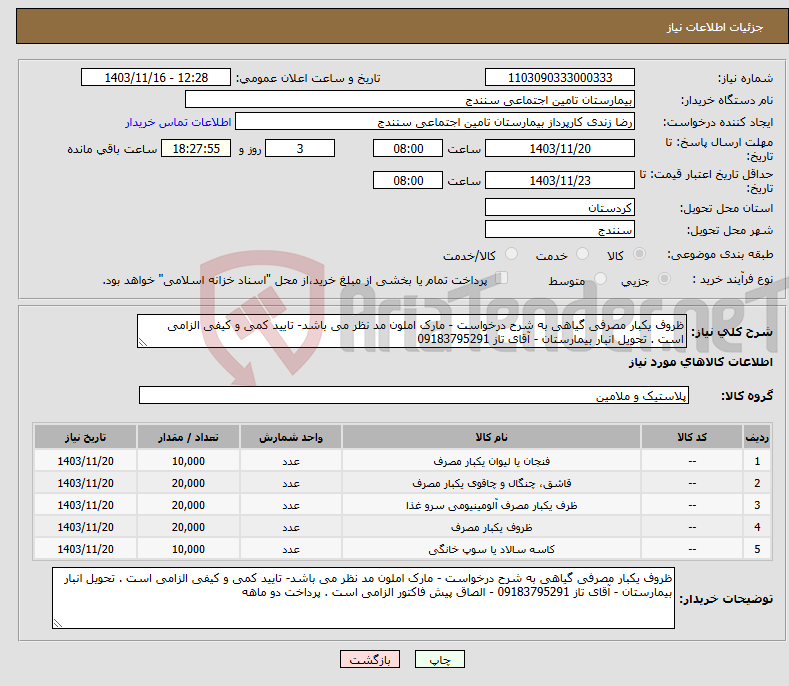This screenshot has height=686, width=789.
Task: Click the واحد شمارش column header
Action: click(x=291, y=437)
